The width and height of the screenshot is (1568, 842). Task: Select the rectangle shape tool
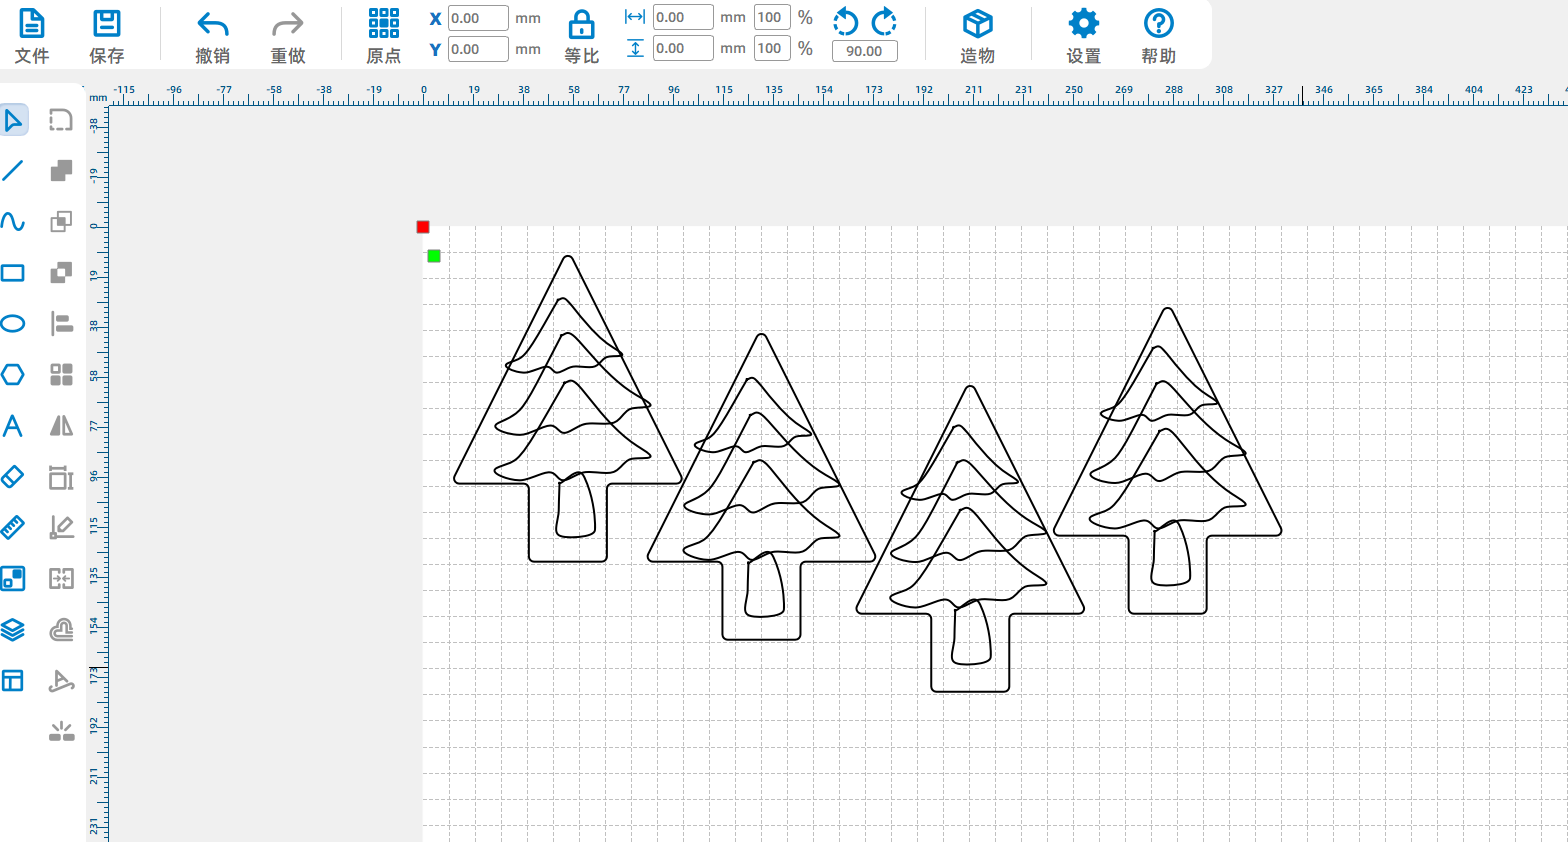13,273
